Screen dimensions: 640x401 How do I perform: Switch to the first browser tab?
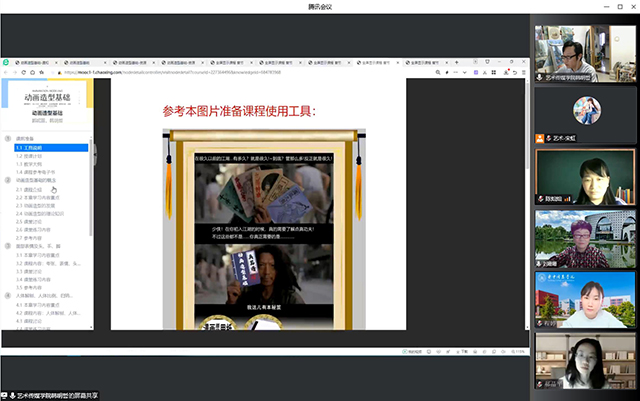pyautogui.click(x=36, y=62)
